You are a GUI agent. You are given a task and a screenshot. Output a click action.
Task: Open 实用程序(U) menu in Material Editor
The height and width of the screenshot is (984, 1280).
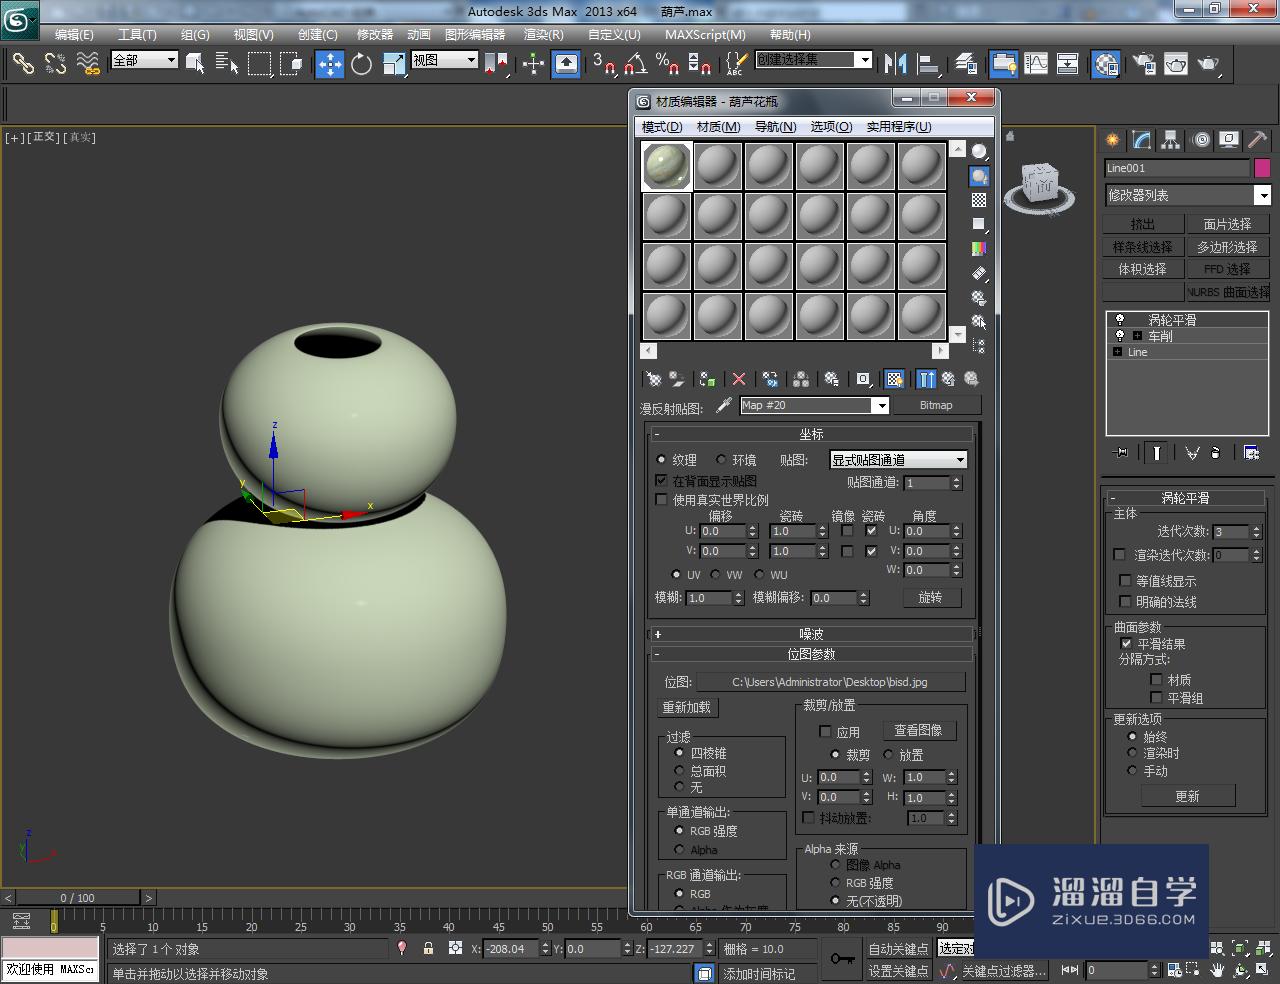tap(898, 127)
